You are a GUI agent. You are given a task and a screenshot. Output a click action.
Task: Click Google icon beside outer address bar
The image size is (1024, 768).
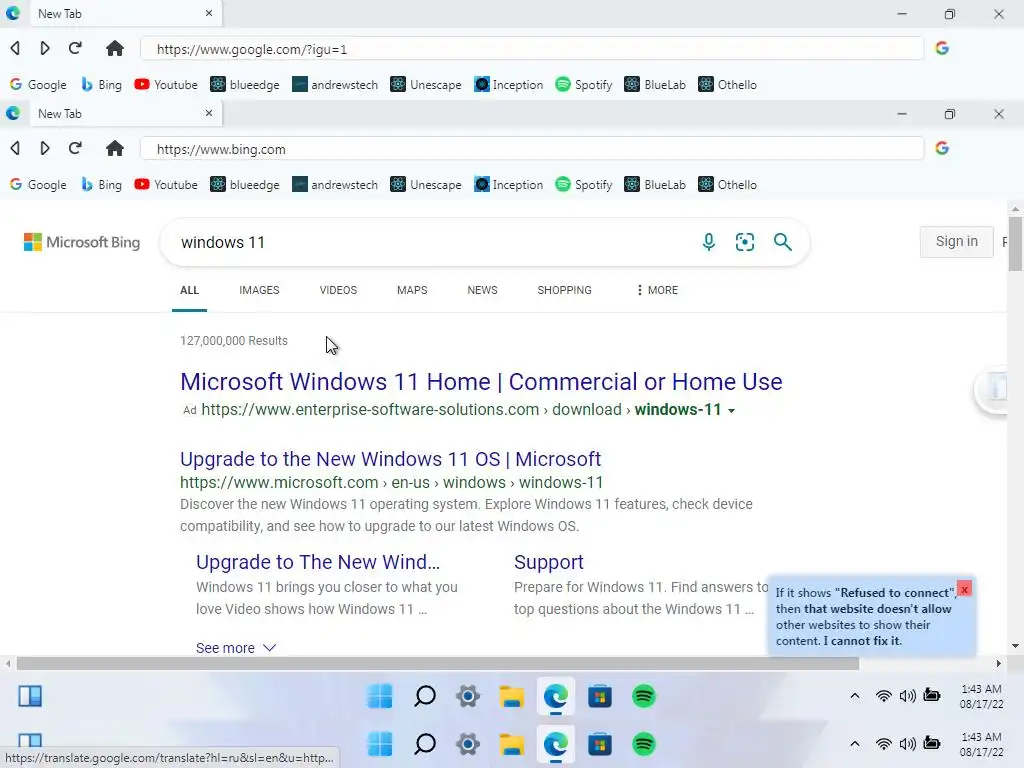[942, 48]
